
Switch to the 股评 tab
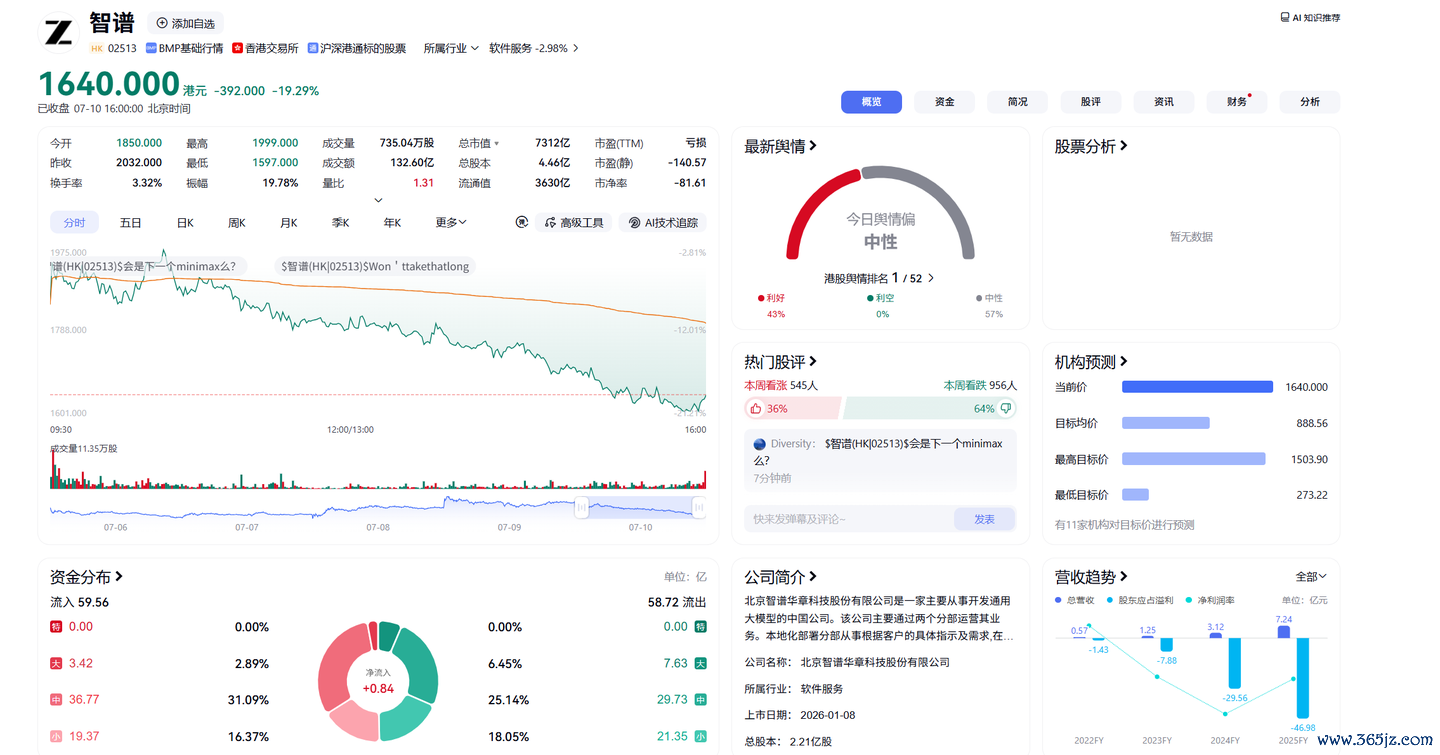[1090, 102]
